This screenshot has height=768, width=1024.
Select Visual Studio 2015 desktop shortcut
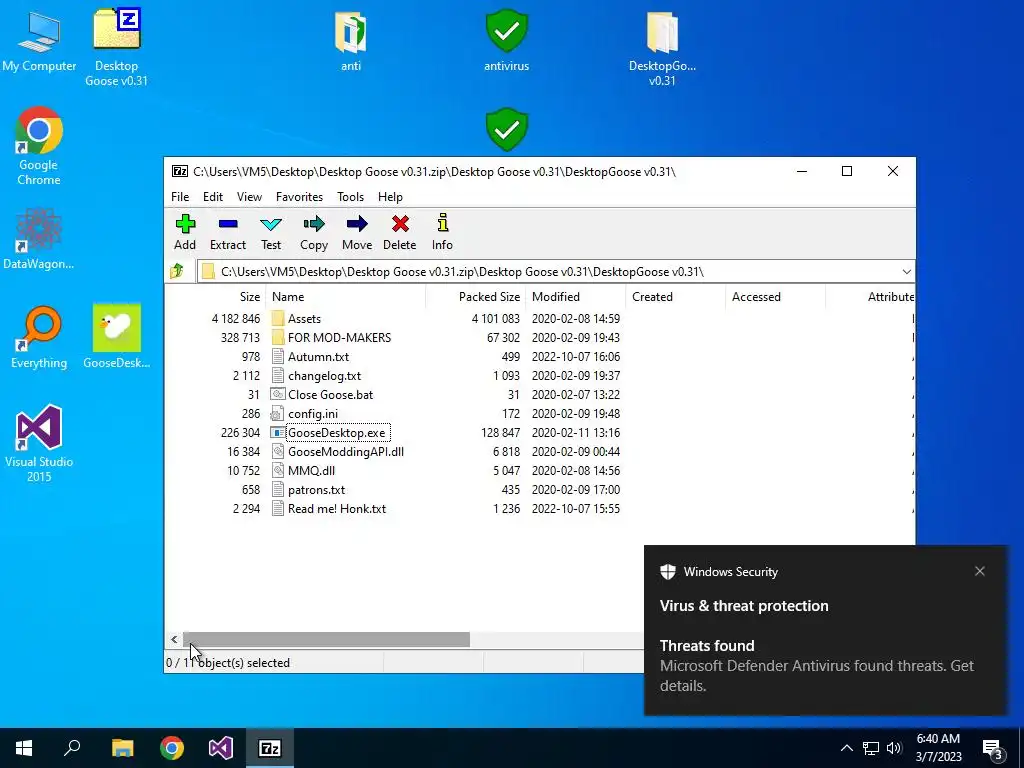(39, 444)
